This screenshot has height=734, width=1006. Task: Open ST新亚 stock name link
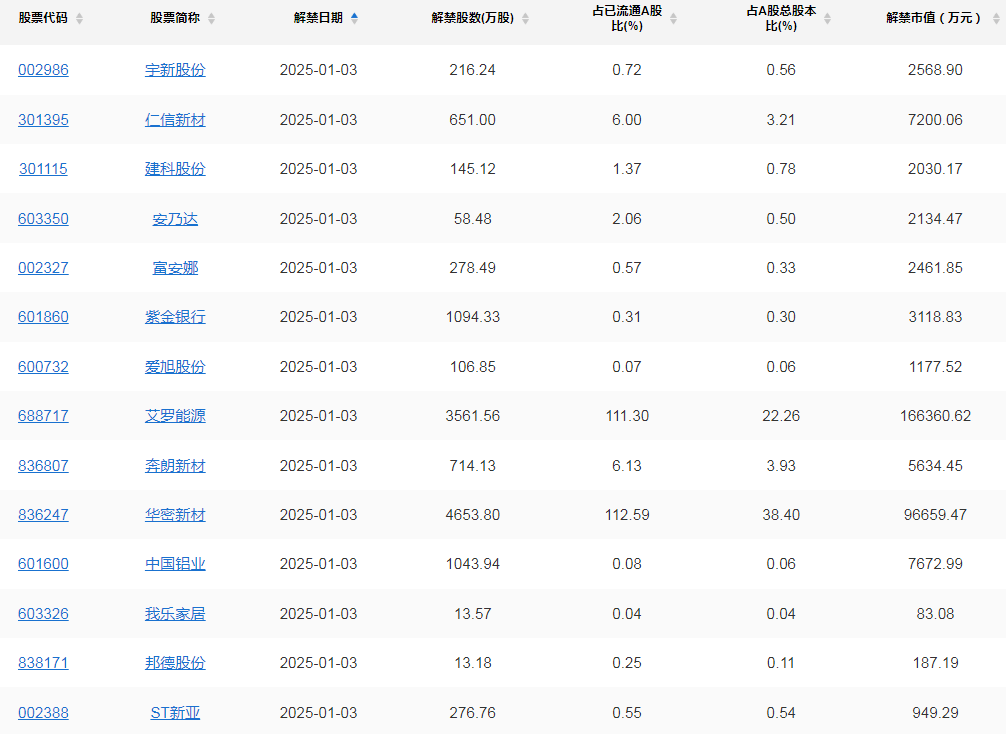(175, 713)
